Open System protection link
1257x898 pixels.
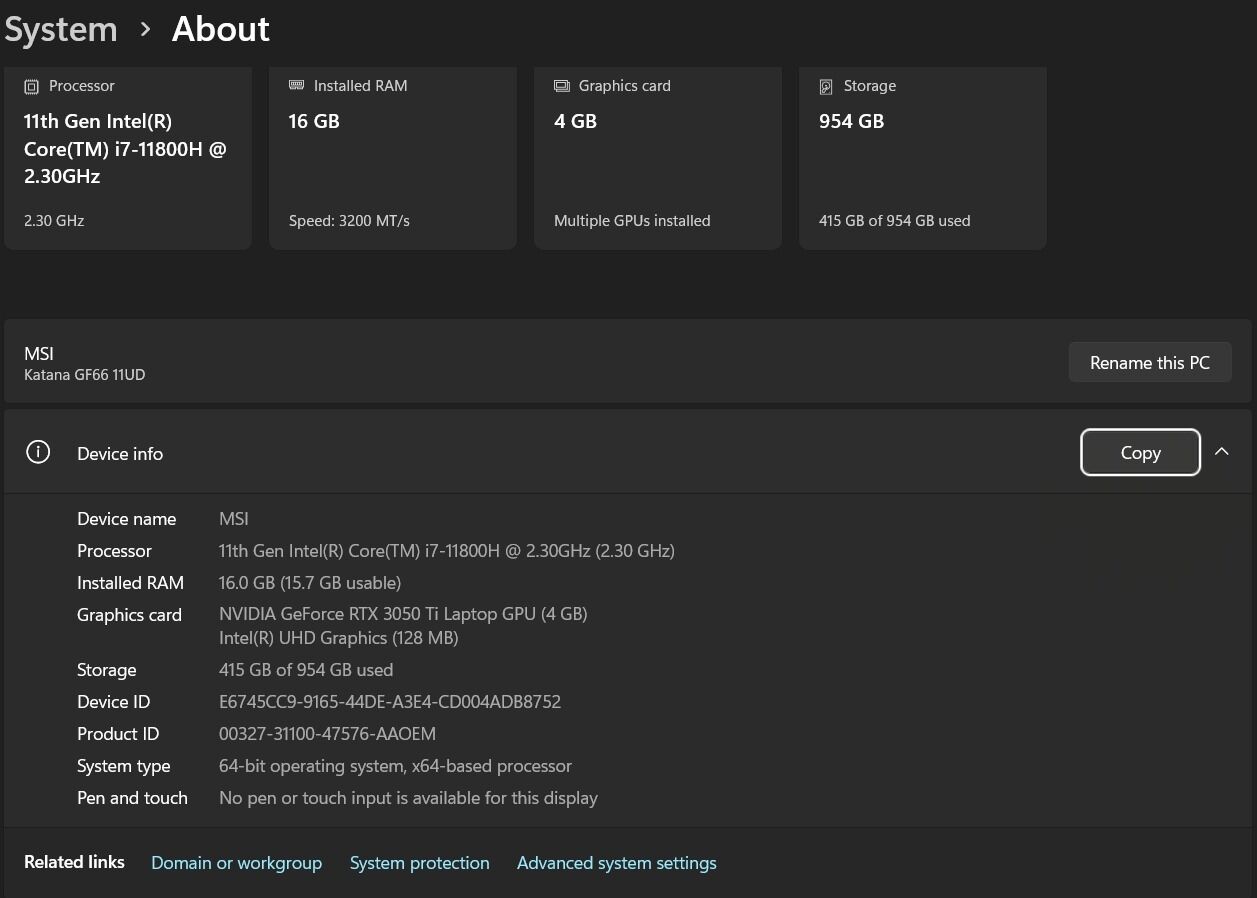point(420,863)
